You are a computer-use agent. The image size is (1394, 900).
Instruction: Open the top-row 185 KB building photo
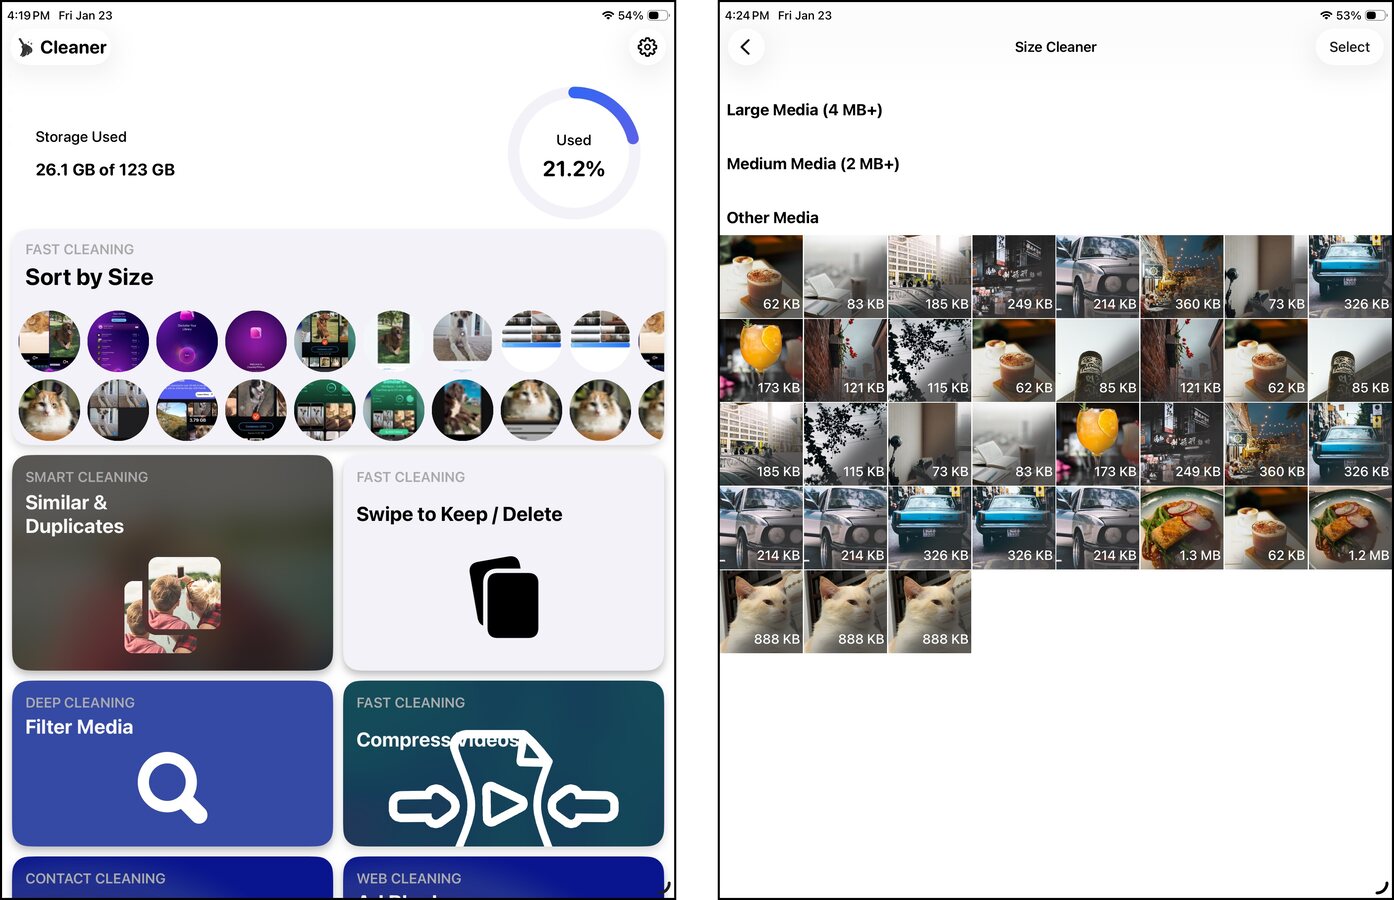click(929, 277)
